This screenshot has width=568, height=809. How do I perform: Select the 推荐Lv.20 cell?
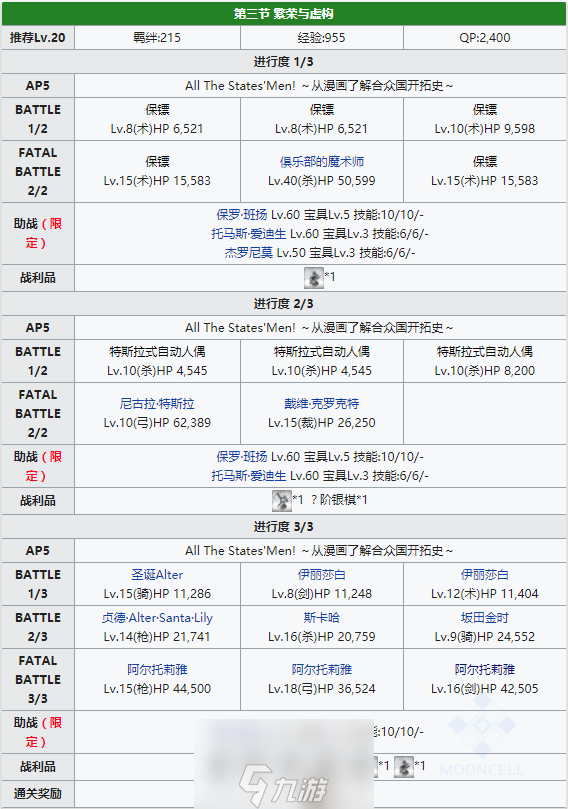tap(38, 38)
